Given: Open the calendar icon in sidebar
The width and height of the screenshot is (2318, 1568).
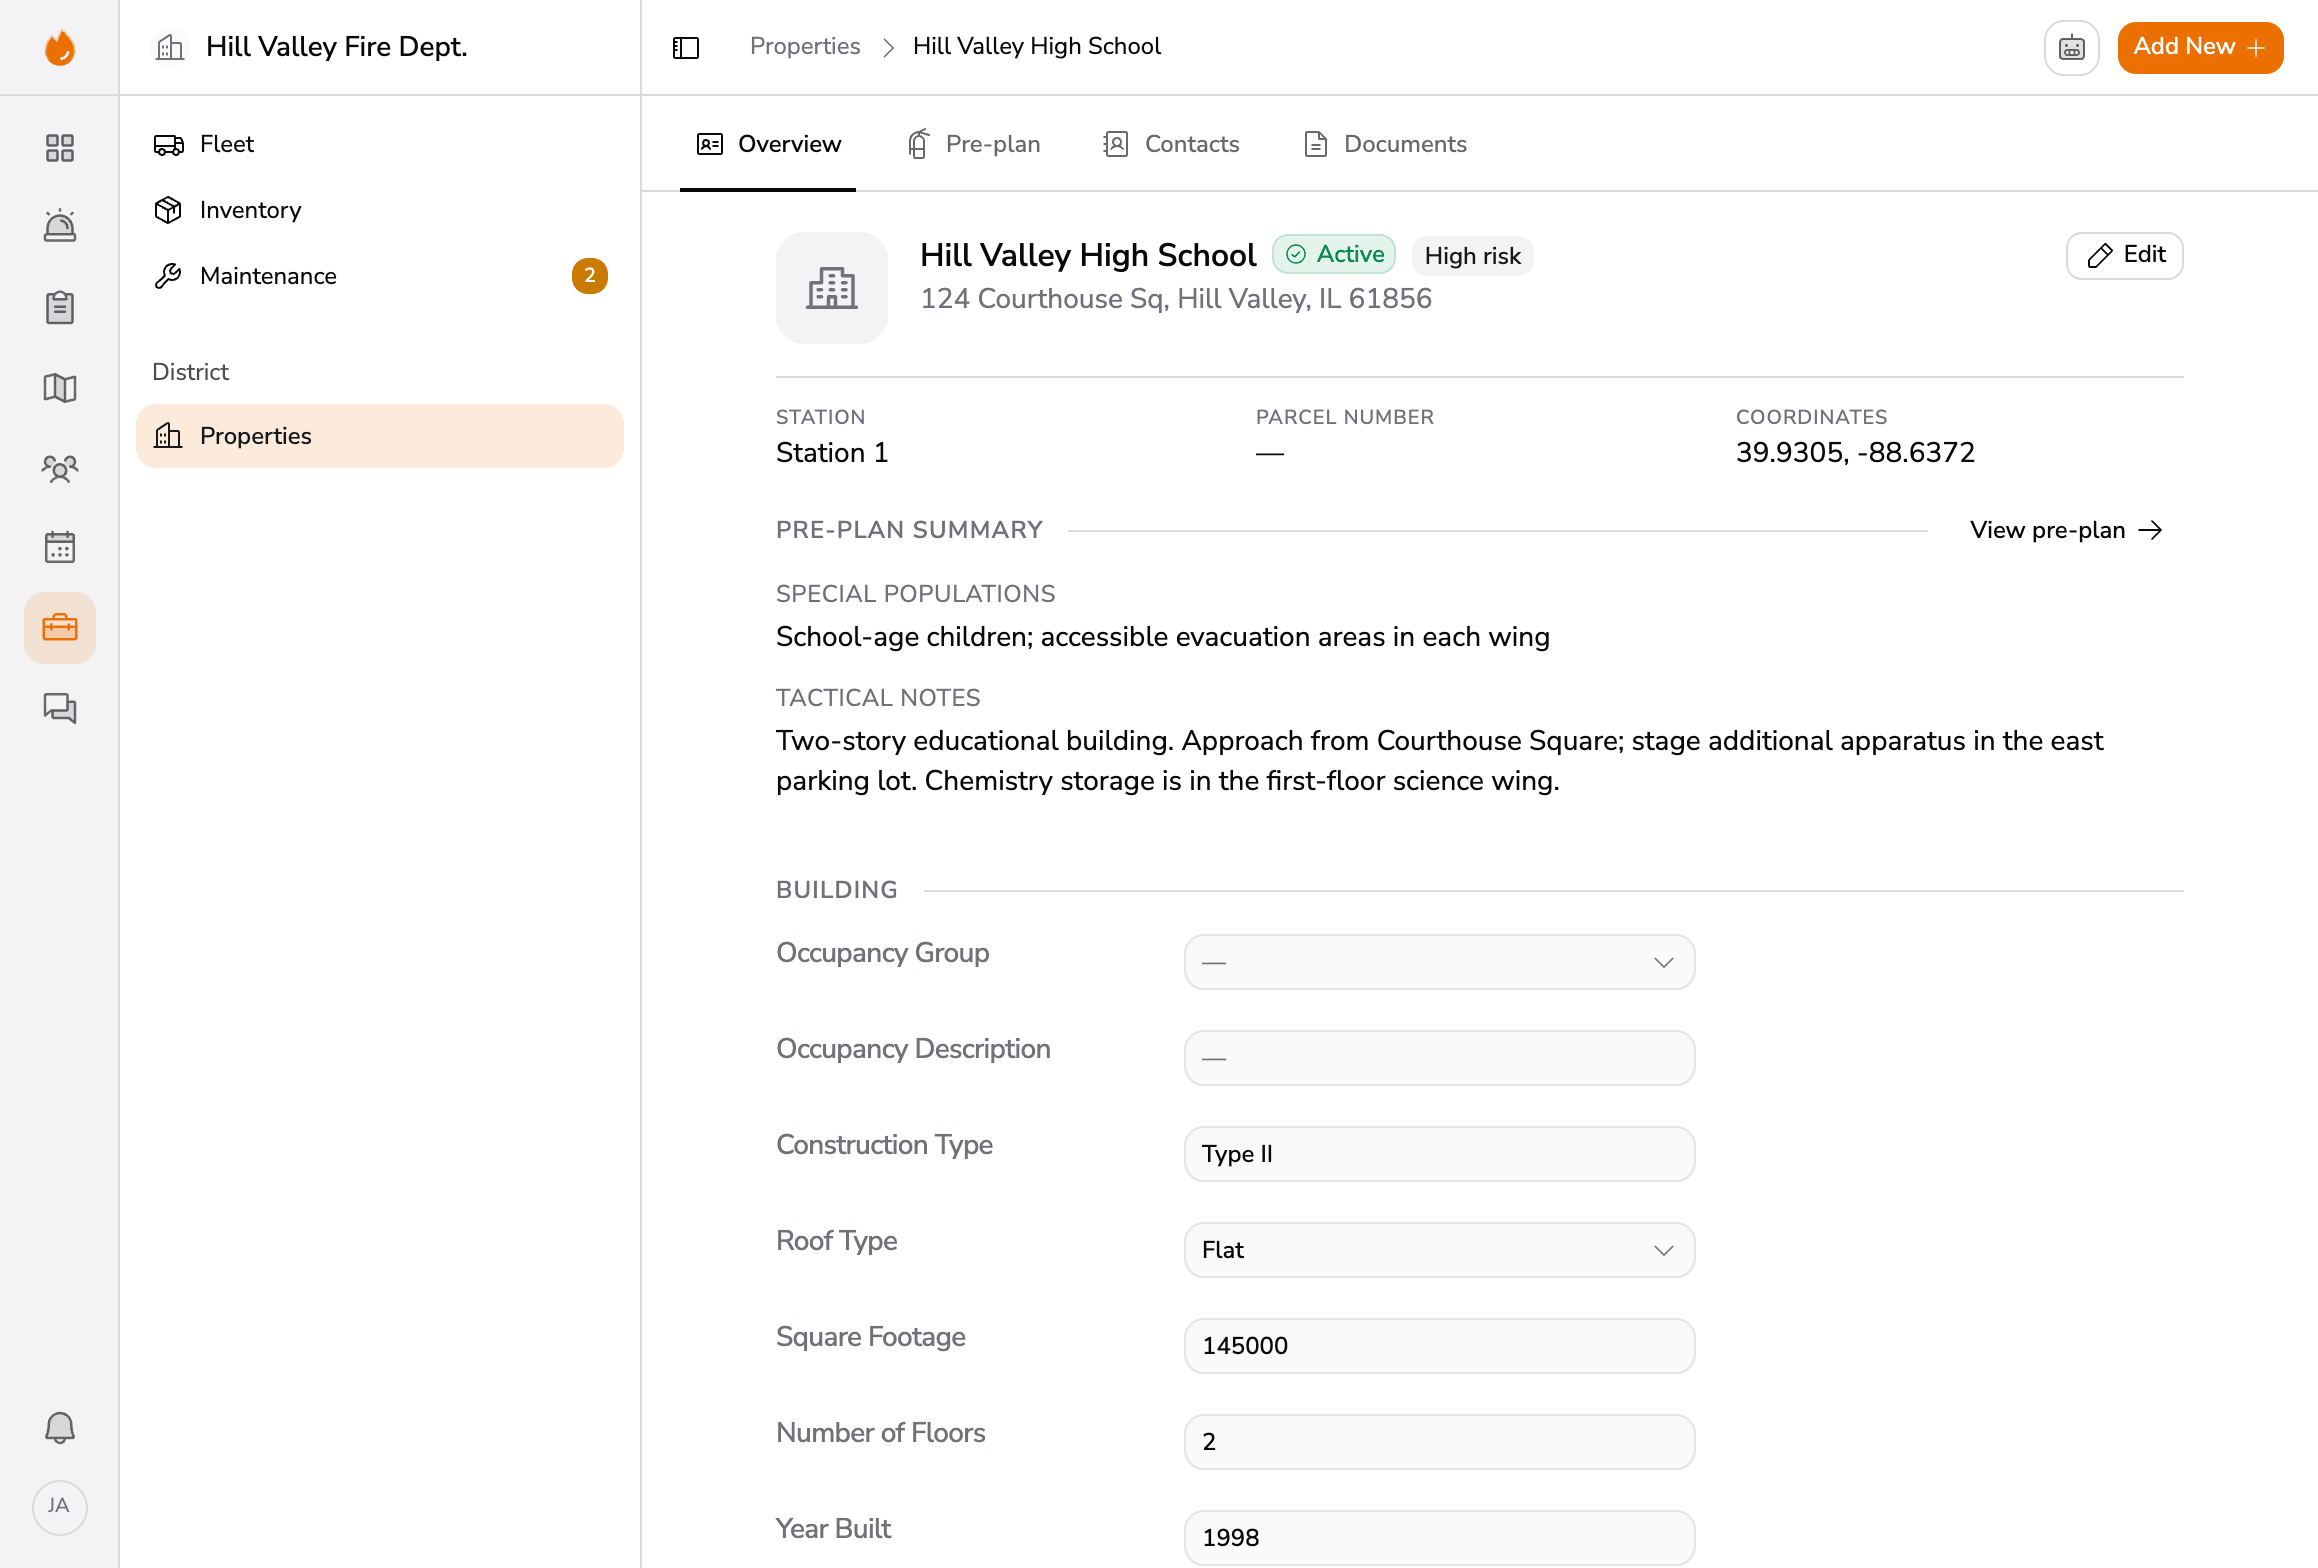Looking at the screenshot, I should (x=60, y=547).
